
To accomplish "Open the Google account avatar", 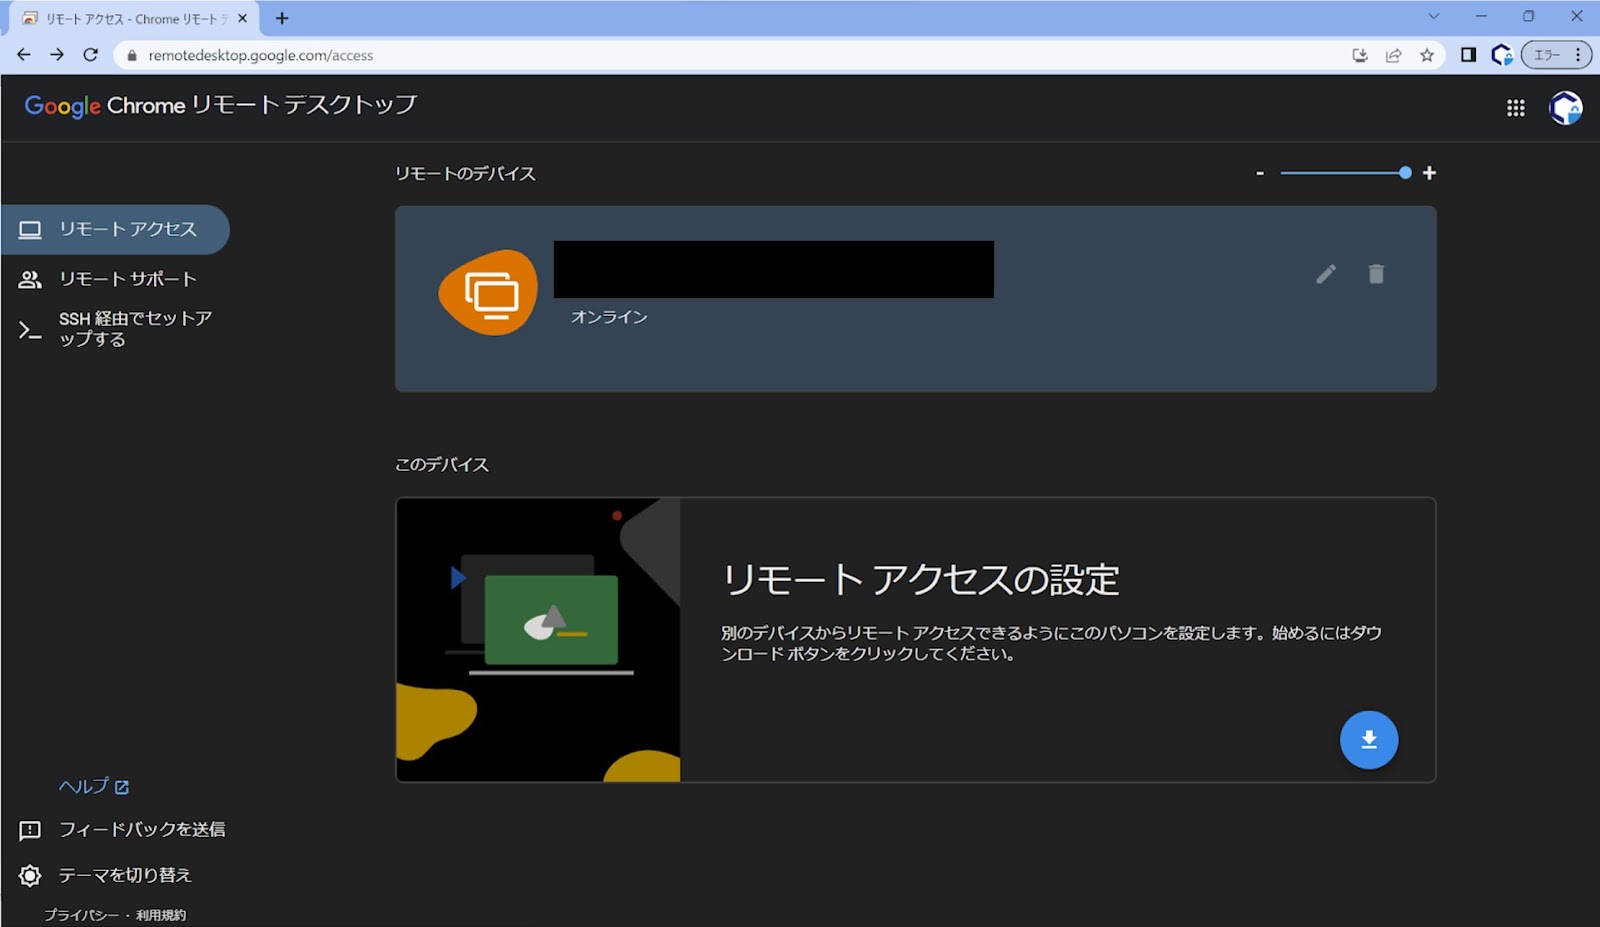I will click(x=1566, y=108).
